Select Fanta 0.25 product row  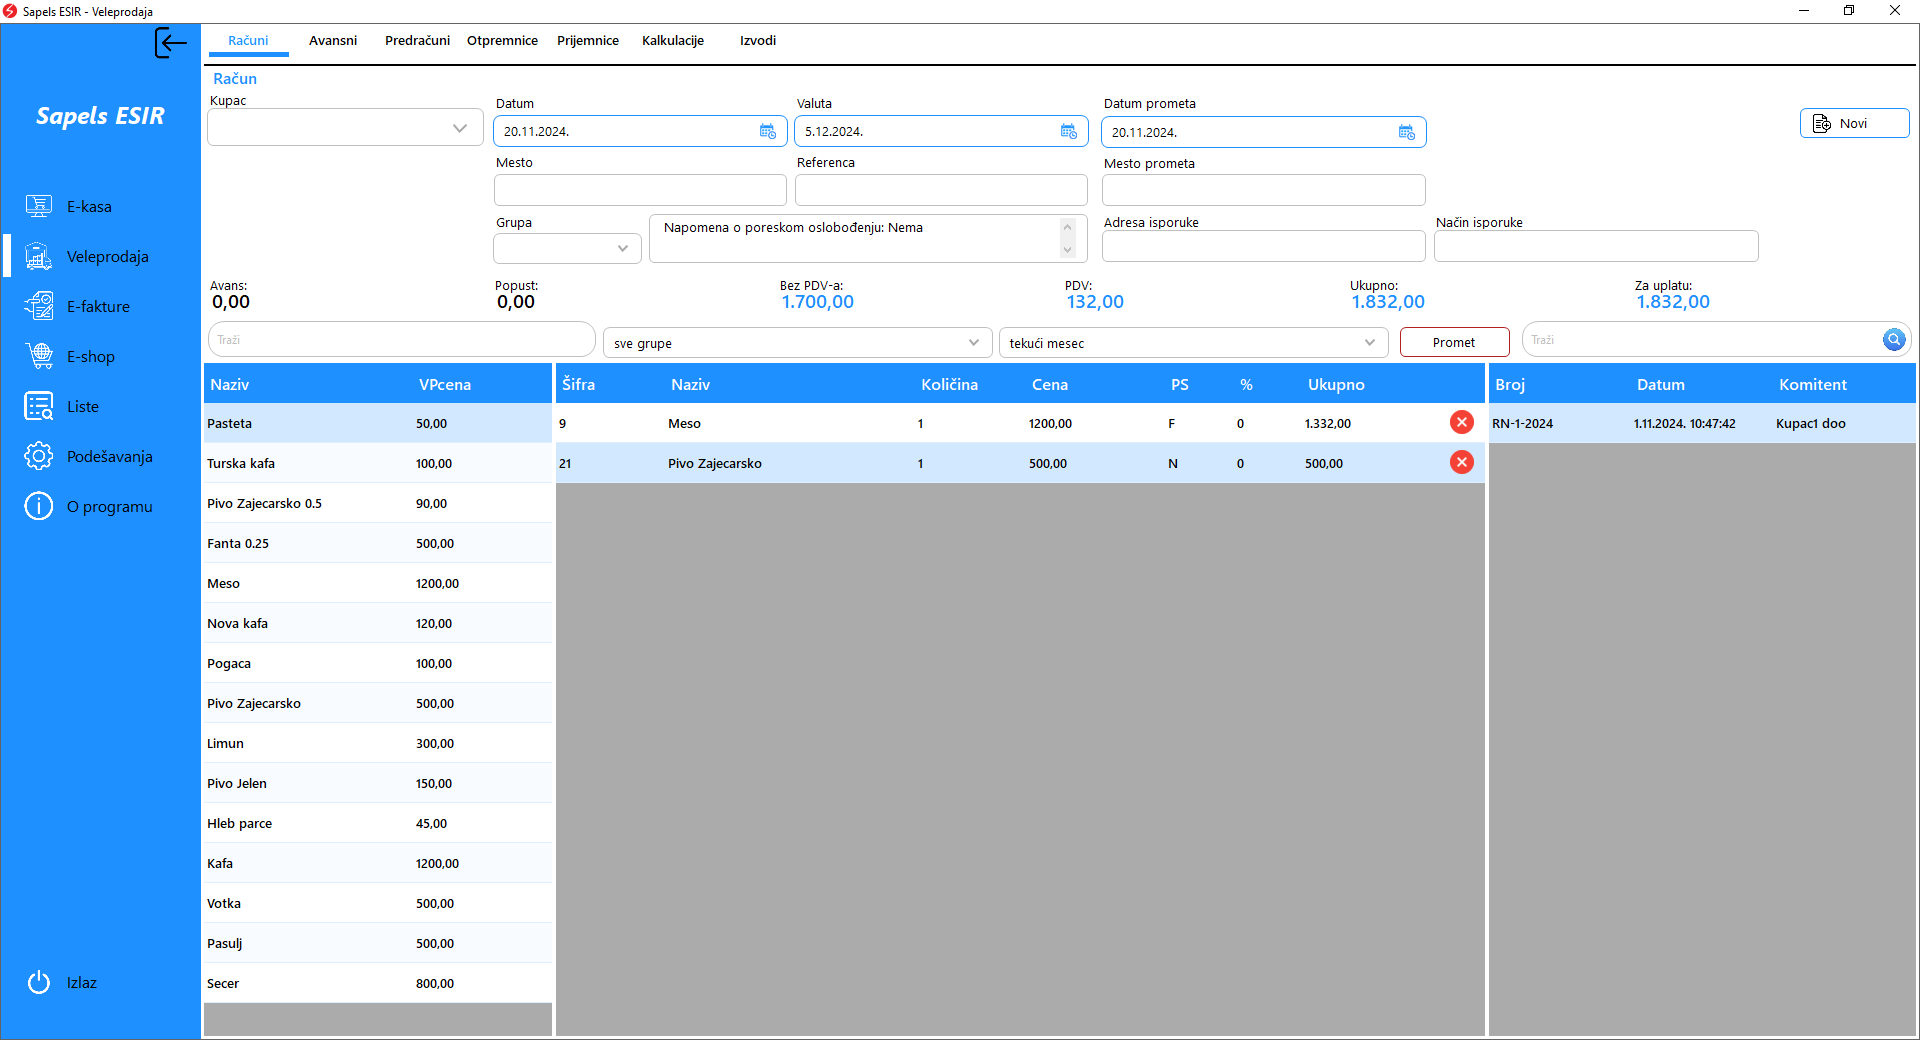378,543
